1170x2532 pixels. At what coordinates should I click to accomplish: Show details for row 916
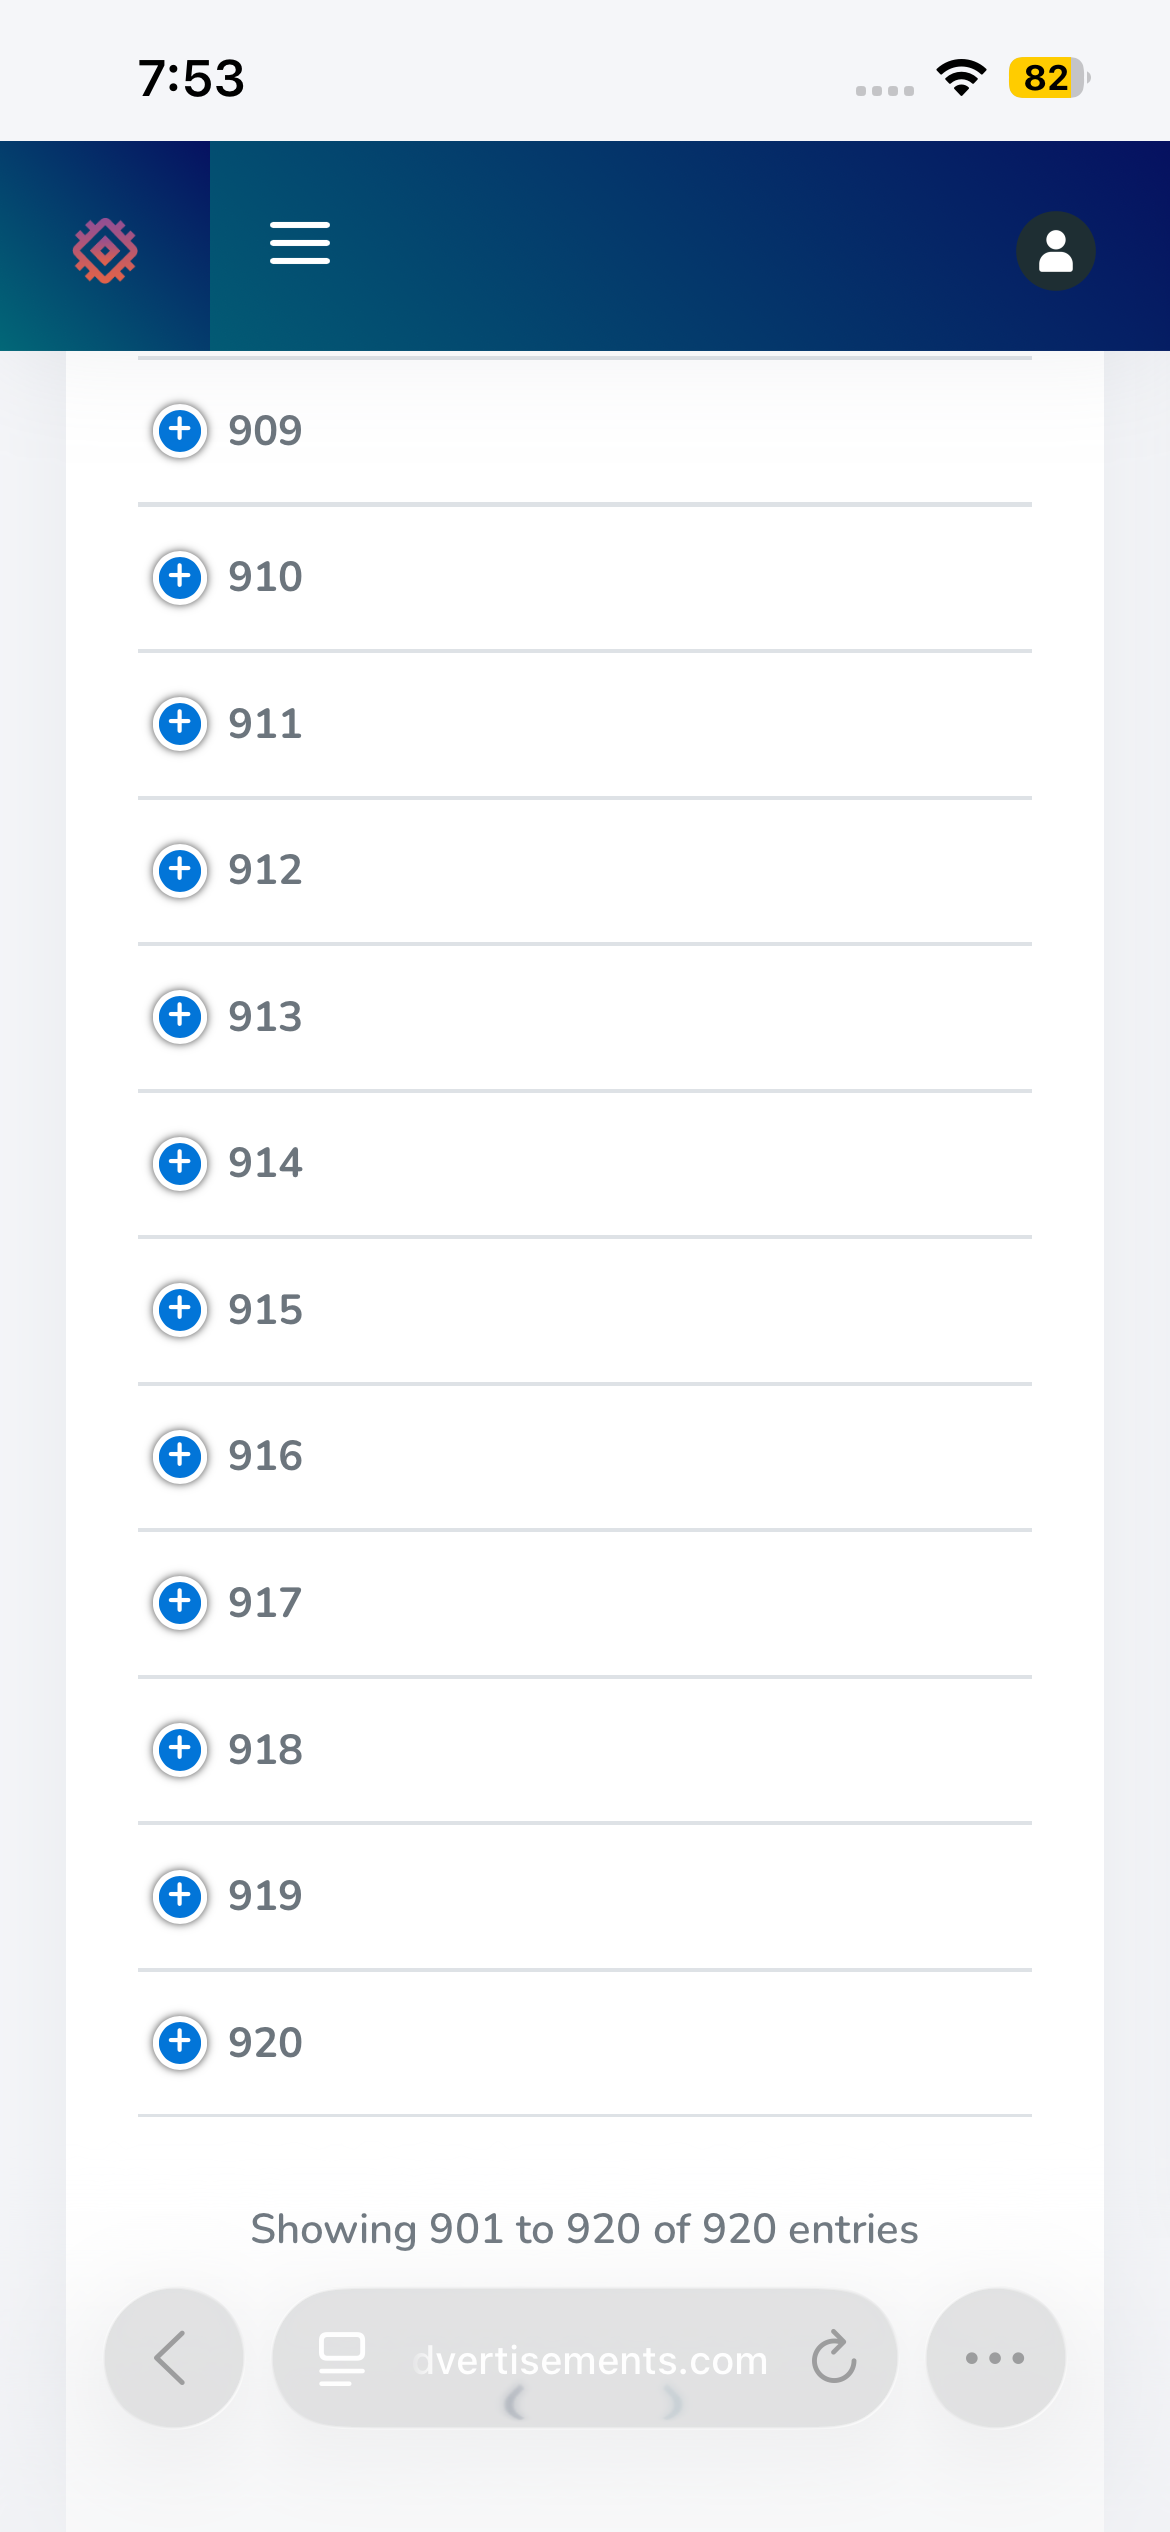tap(180, 1455)
